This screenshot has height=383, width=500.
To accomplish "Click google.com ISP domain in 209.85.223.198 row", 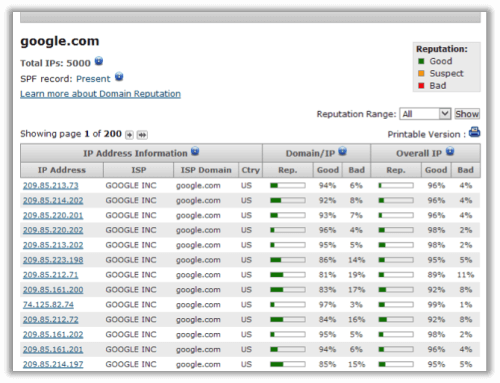I will pos(198,260).
